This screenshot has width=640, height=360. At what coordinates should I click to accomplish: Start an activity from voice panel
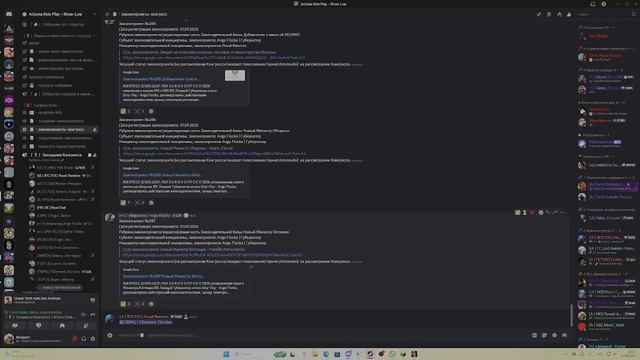pyautogui.click(x=62, y=326)
